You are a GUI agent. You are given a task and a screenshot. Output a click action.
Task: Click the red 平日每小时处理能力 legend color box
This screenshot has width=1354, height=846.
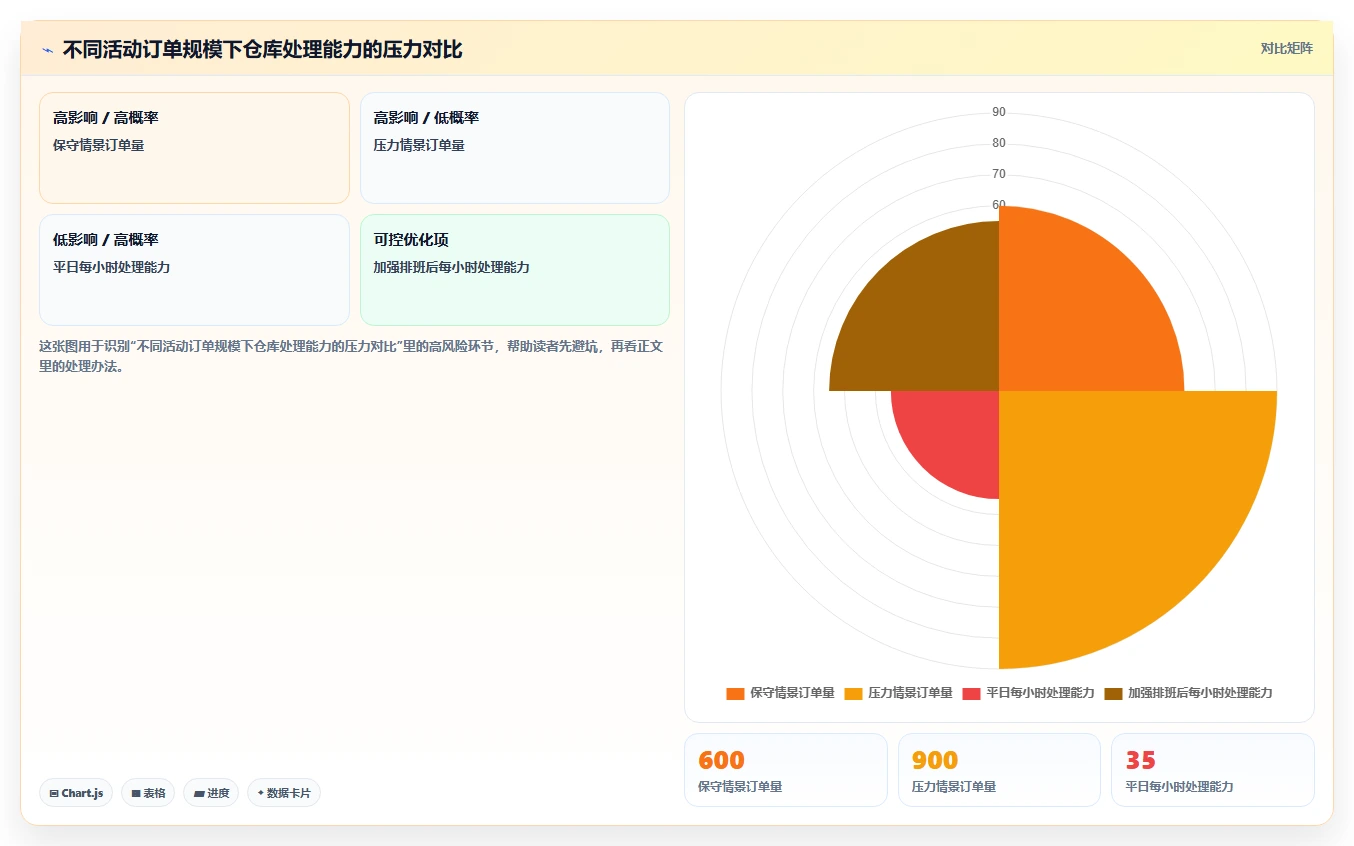[971, 693]
